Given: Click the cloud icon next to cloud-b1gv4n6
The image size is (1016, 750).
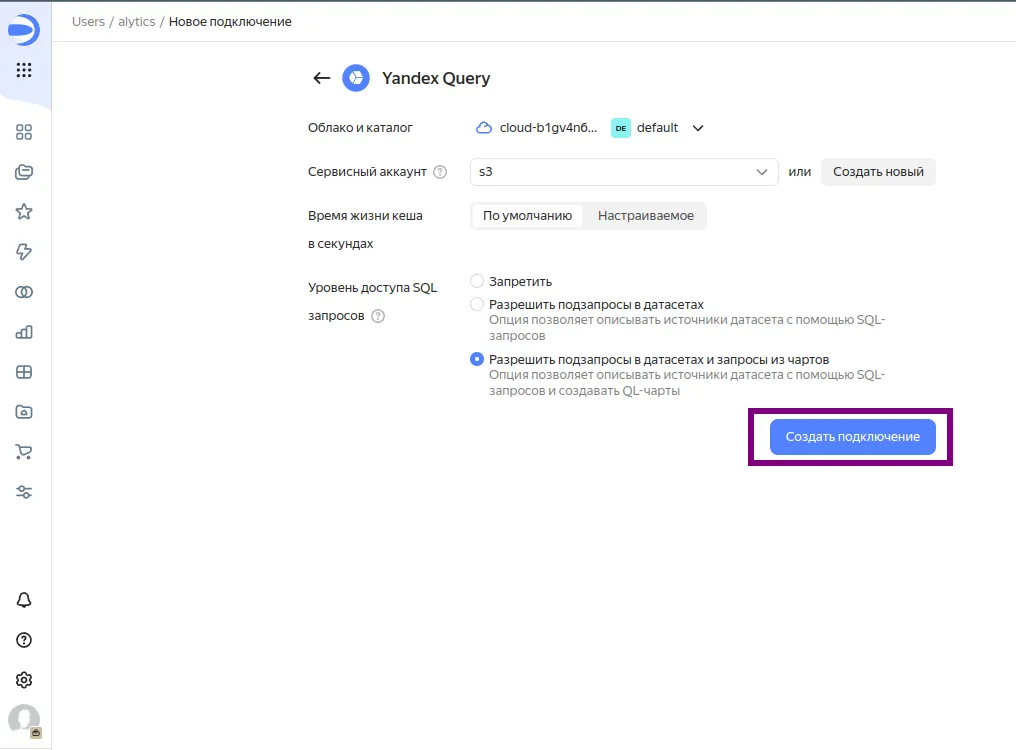Looking at the screenshot, I should coord(484,128).
